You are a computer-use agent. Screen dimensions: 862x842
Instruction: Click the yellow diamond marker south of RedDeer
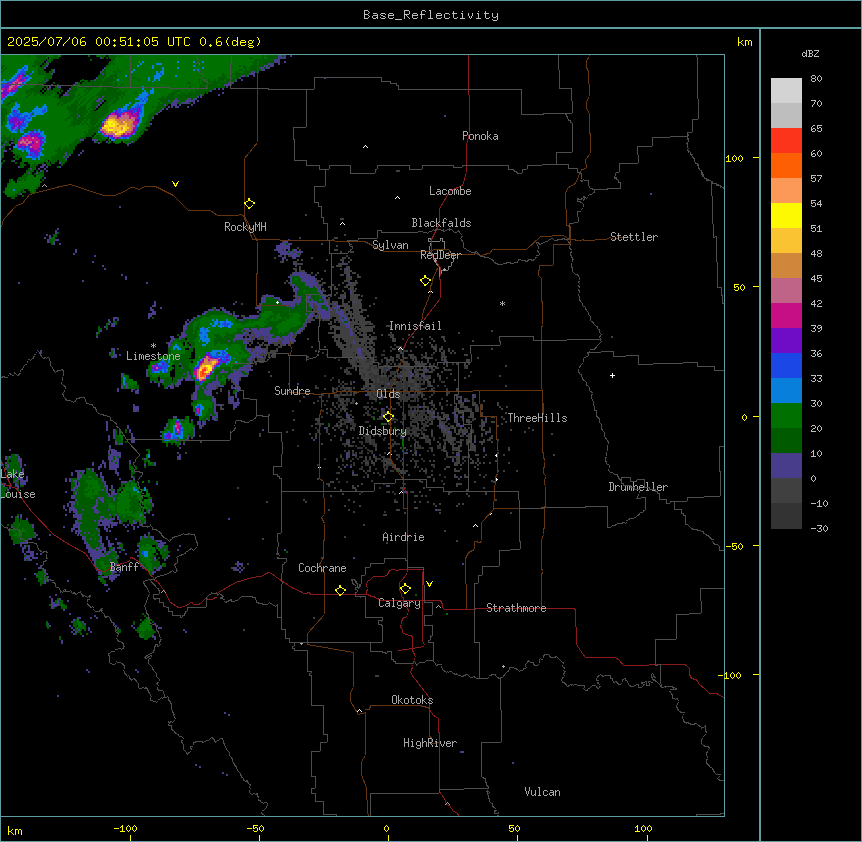click(426, 281)
